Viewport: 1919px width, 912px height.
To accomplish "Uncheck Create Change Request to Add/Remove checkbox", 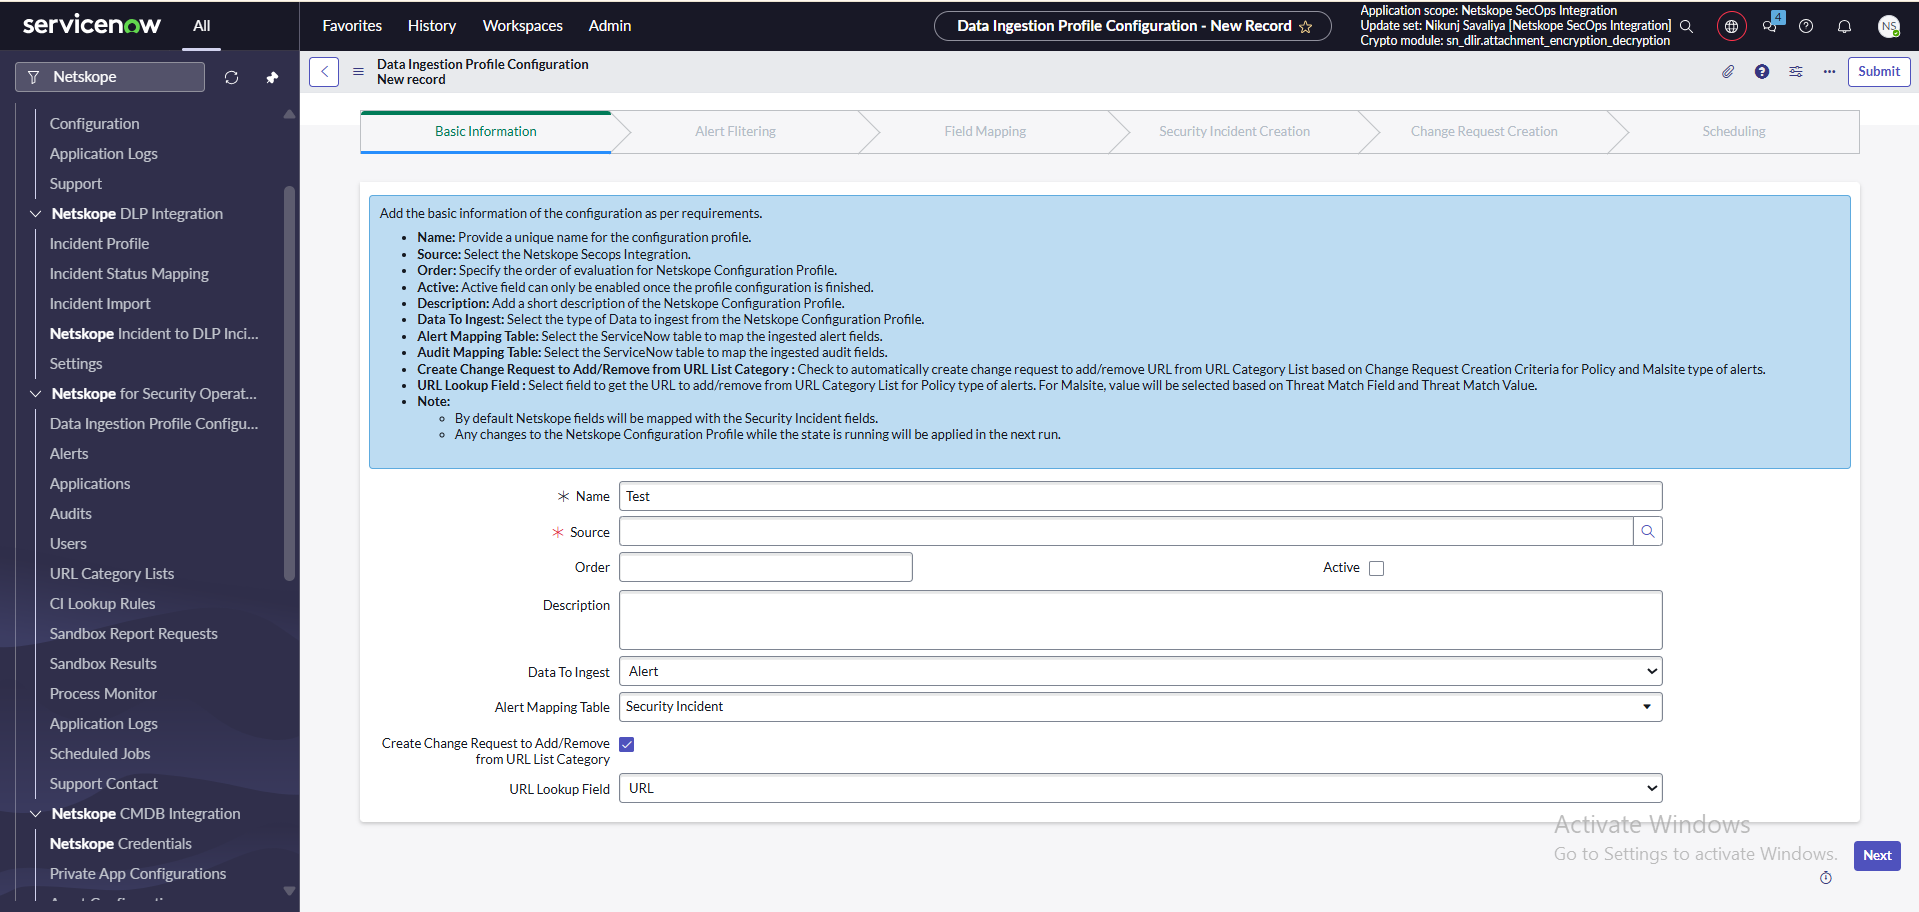I will [627, 744].
